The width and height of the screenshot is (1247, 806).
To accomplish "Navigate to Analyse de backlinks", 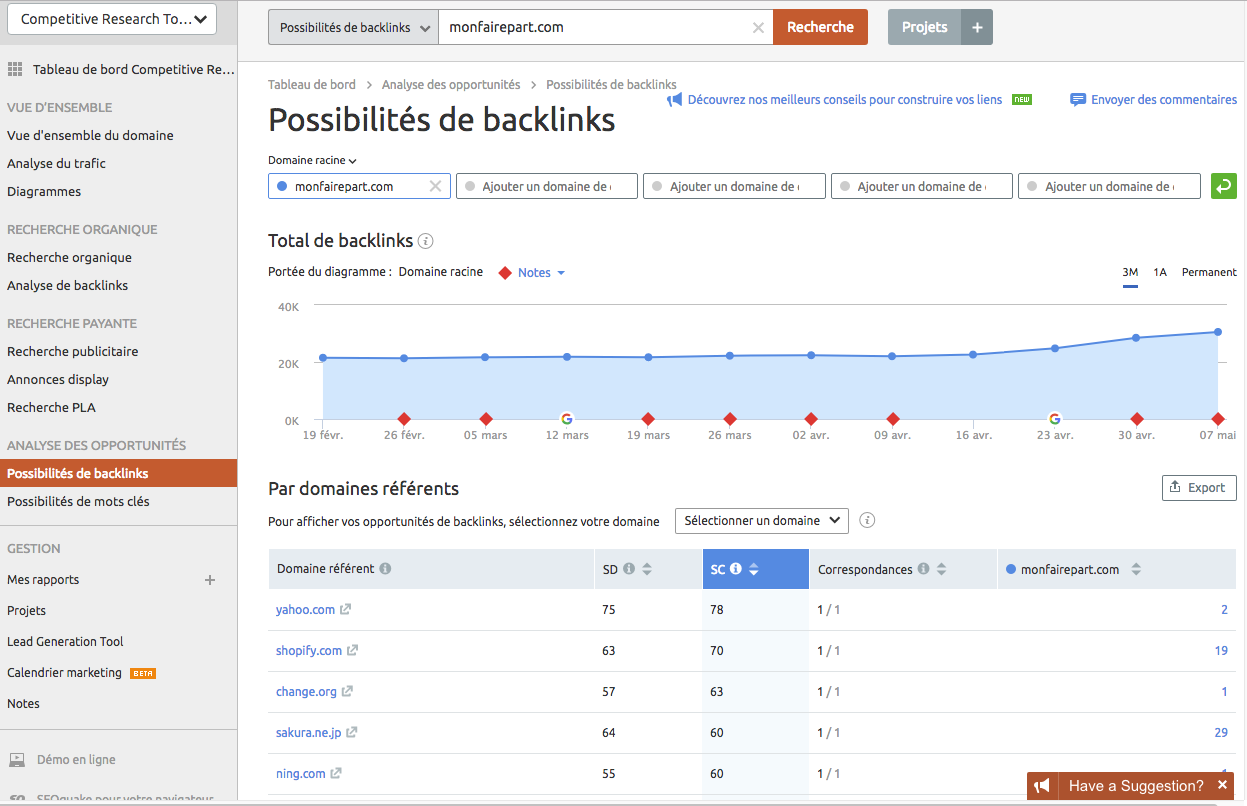I will point(67,286).
